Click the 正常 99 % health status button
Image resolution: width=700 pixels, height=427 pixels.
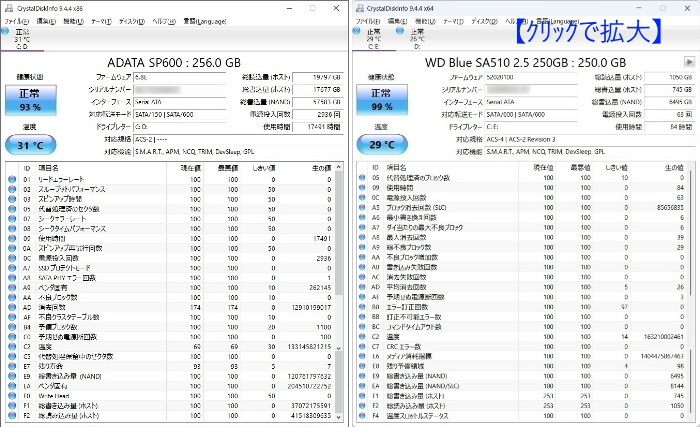pos(382,100)
